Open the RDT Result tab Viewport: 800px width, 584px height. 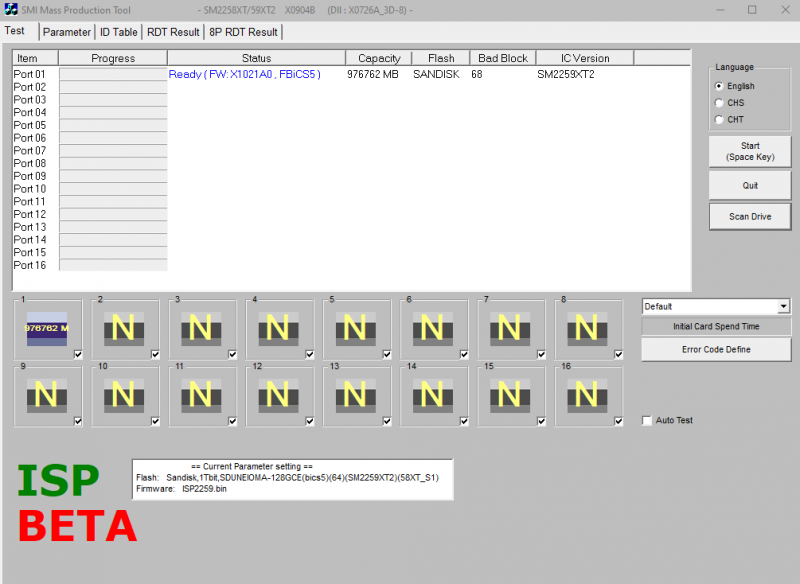[x=173, y=32]
